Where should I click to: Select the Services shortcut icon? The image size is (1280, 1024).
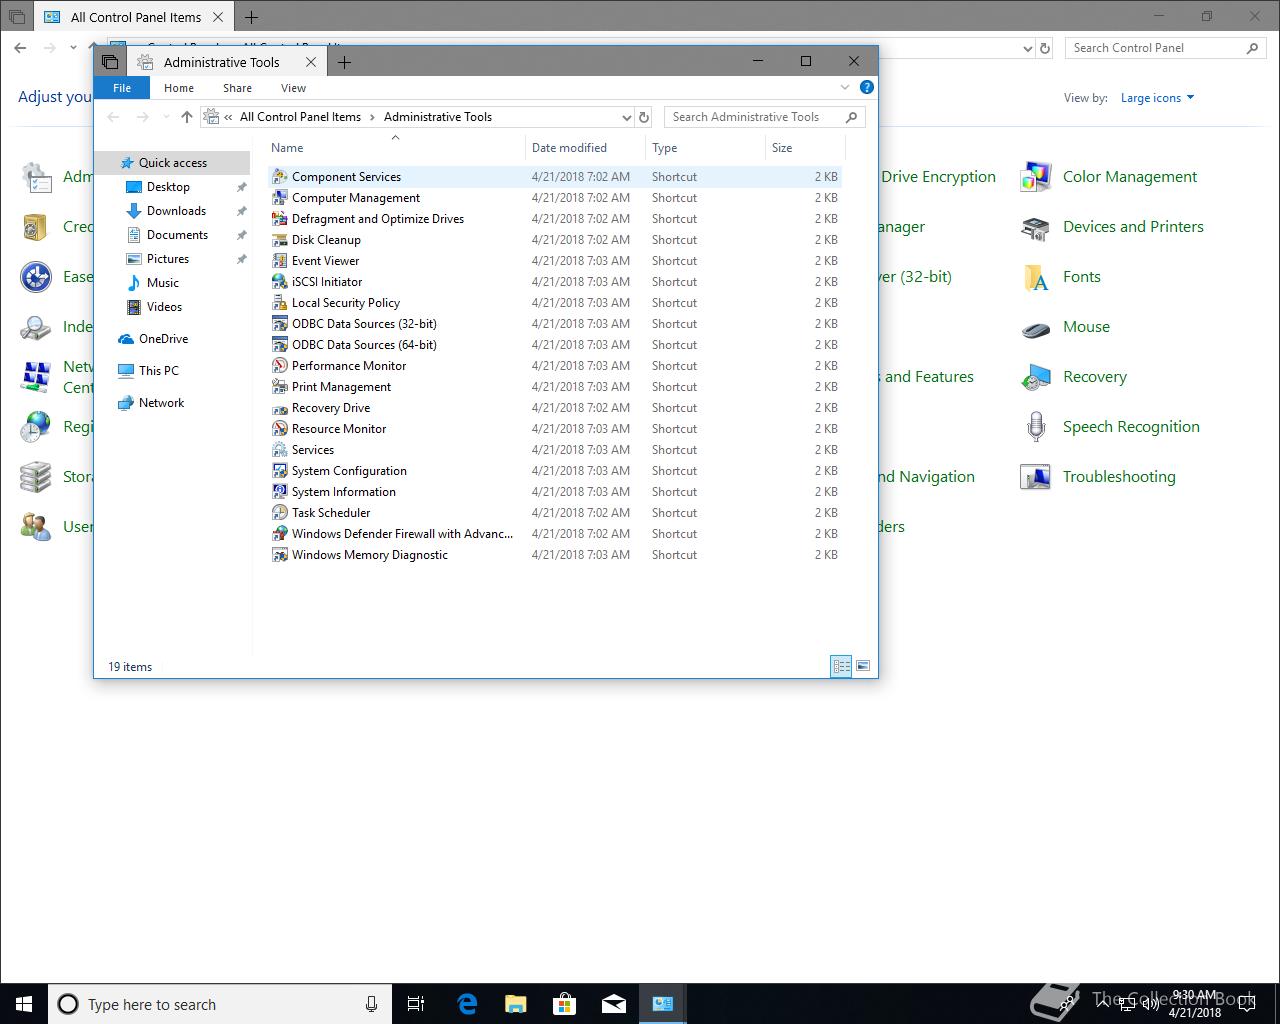point(280,450)
